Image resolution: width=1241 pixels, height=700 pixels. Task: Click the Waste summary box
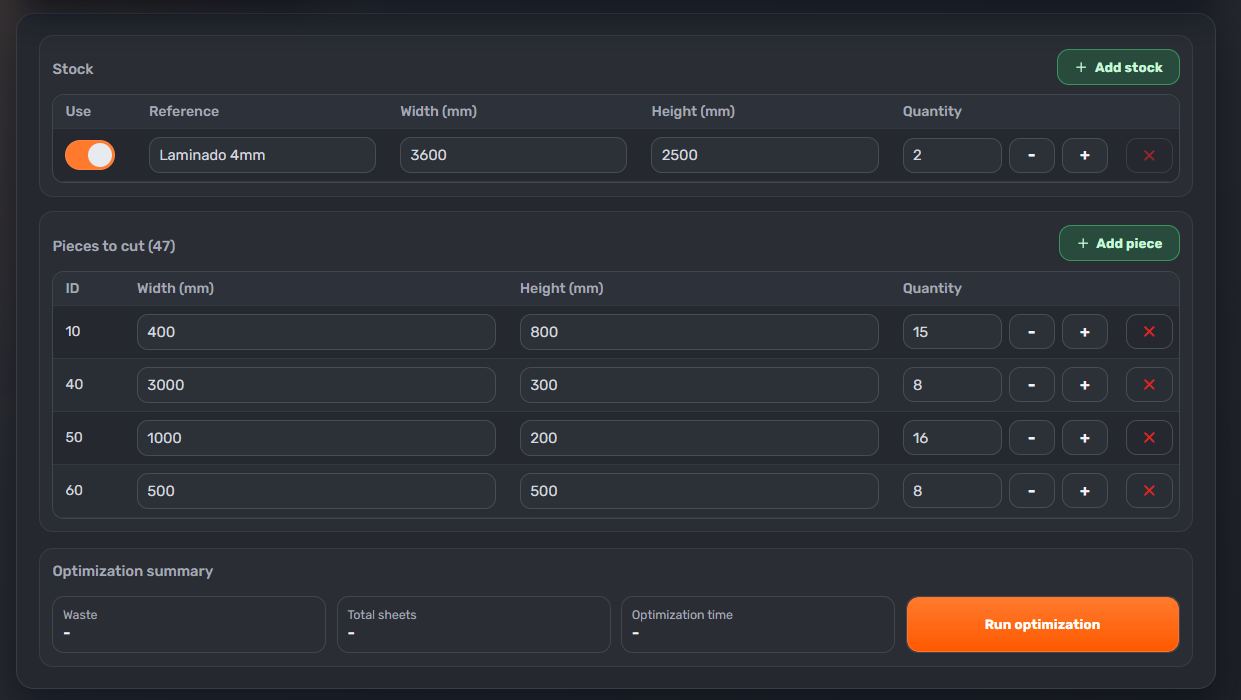(188, 624)
